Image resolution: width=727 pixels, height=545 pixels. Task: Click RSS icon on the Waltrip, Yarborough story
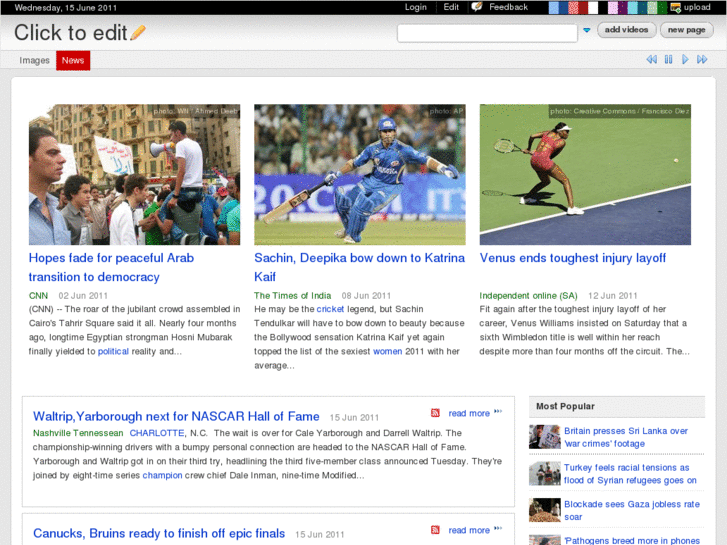pos(435,413)
